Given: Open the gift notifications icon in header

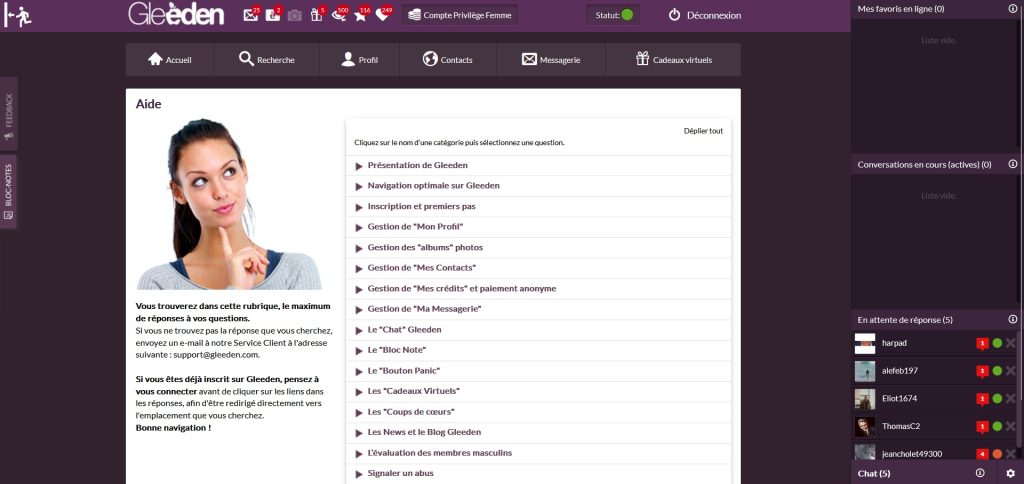Looking at the screenshot, I should tap(316, 15).
